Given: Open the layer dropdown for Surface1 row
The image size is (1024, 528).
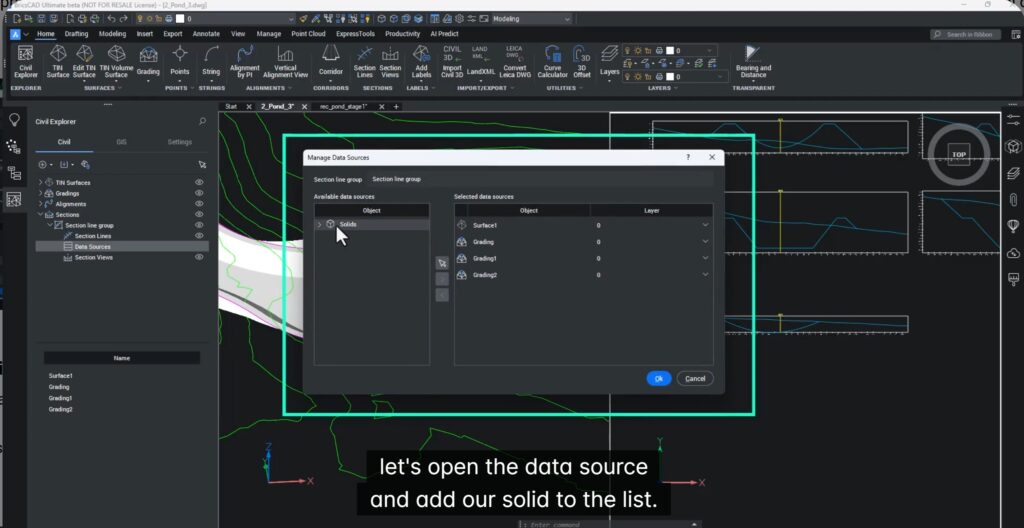Looking at the screenshot, I should click(705, 225).
